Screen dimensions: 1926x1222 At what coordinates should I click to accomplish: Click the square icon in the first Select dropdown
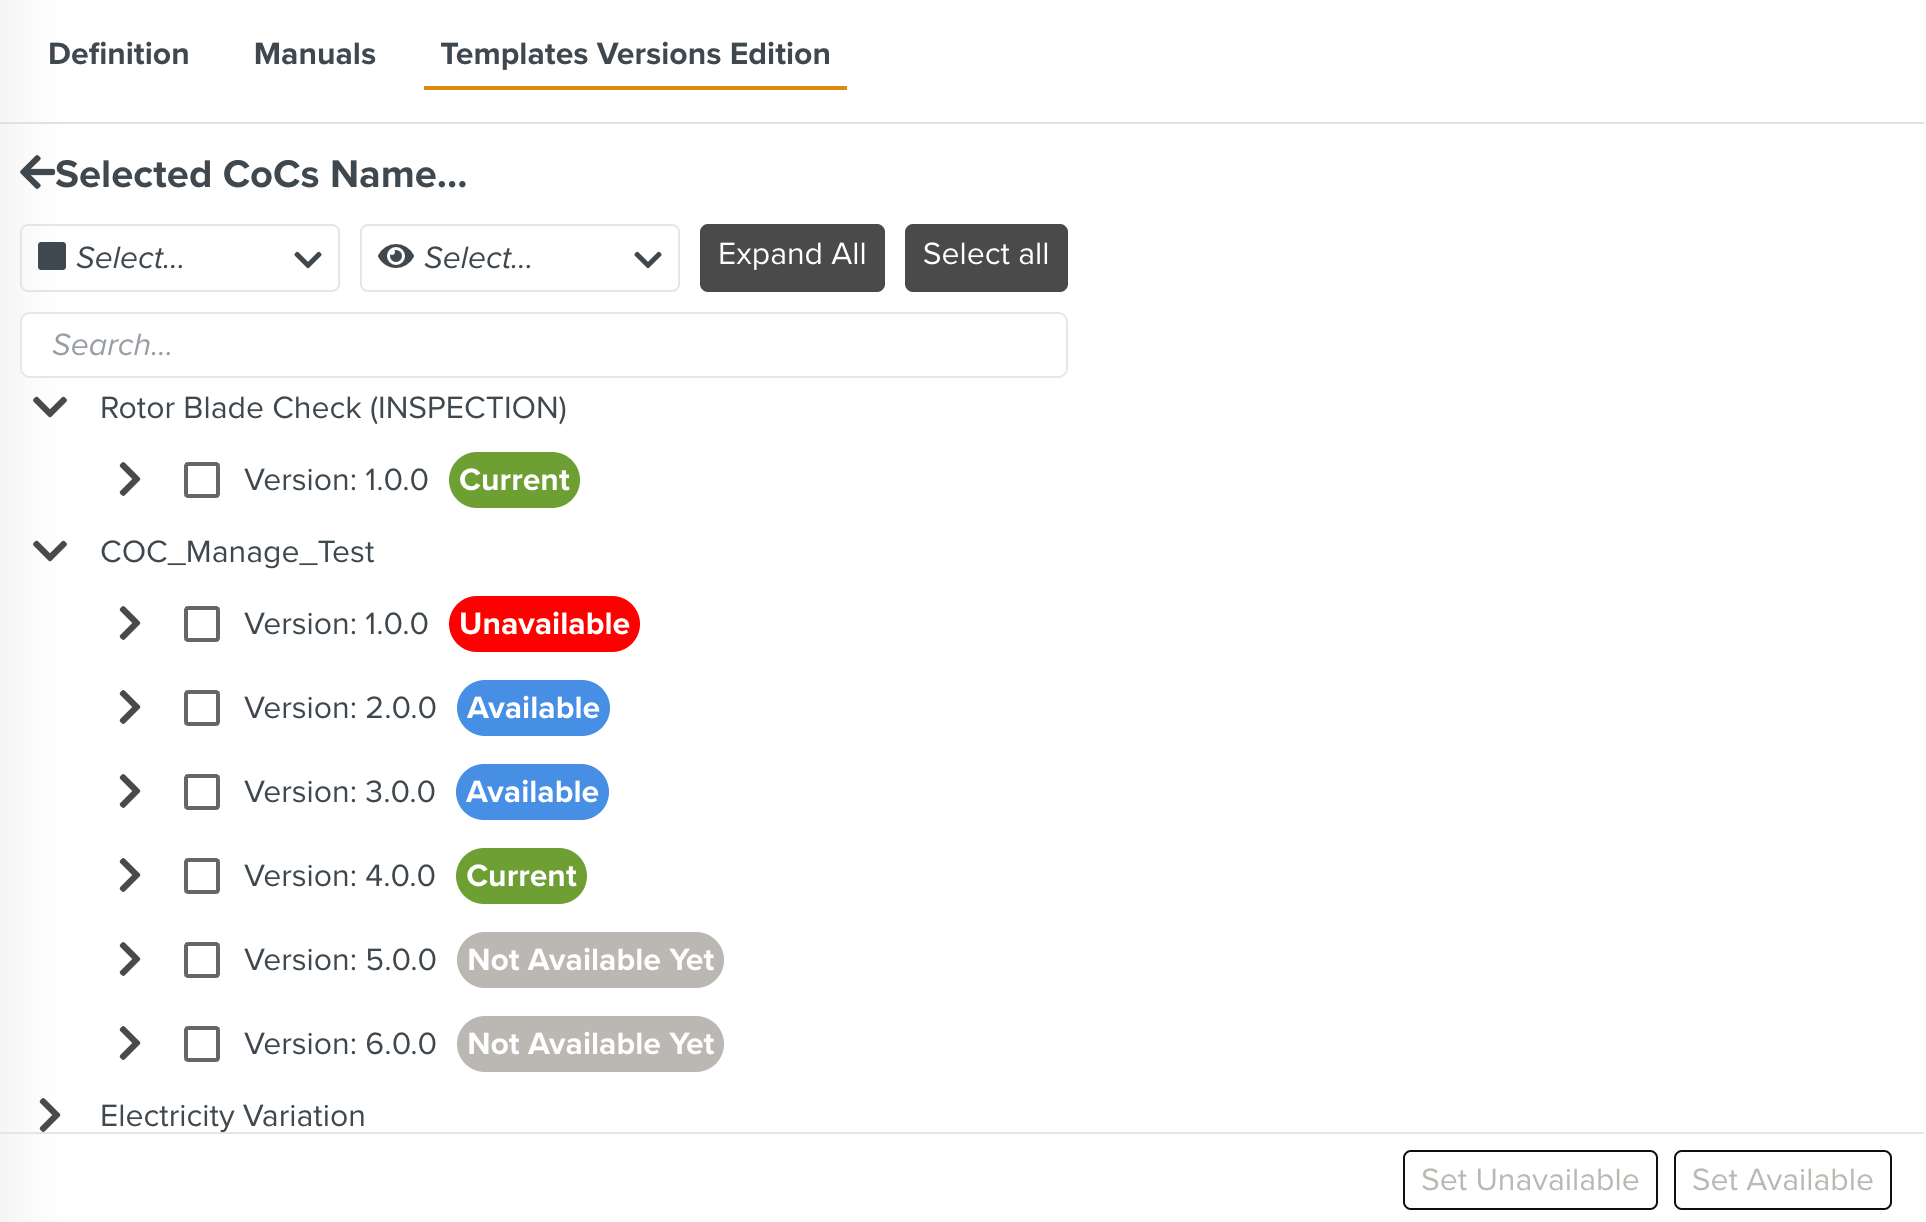pos(51,257)
